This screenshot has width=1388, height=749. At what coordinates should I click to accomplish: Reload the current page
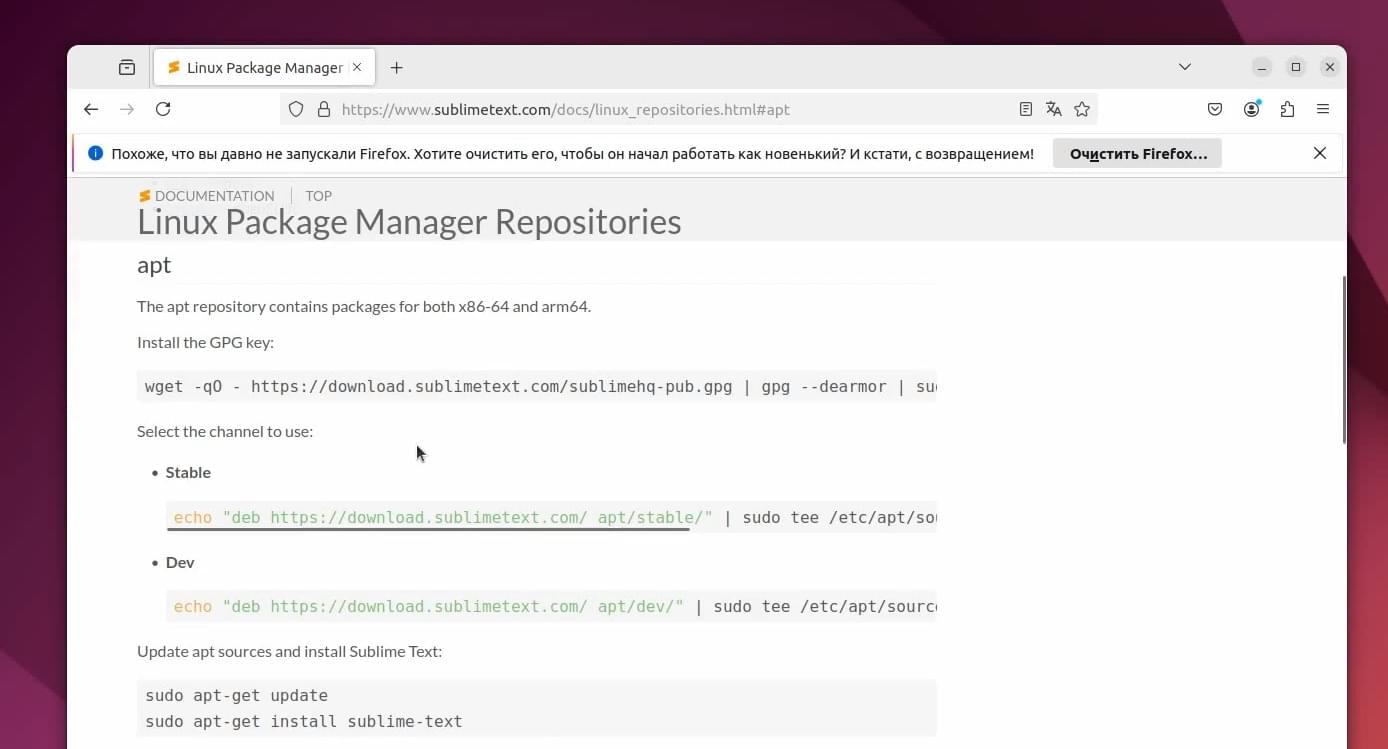163,109
